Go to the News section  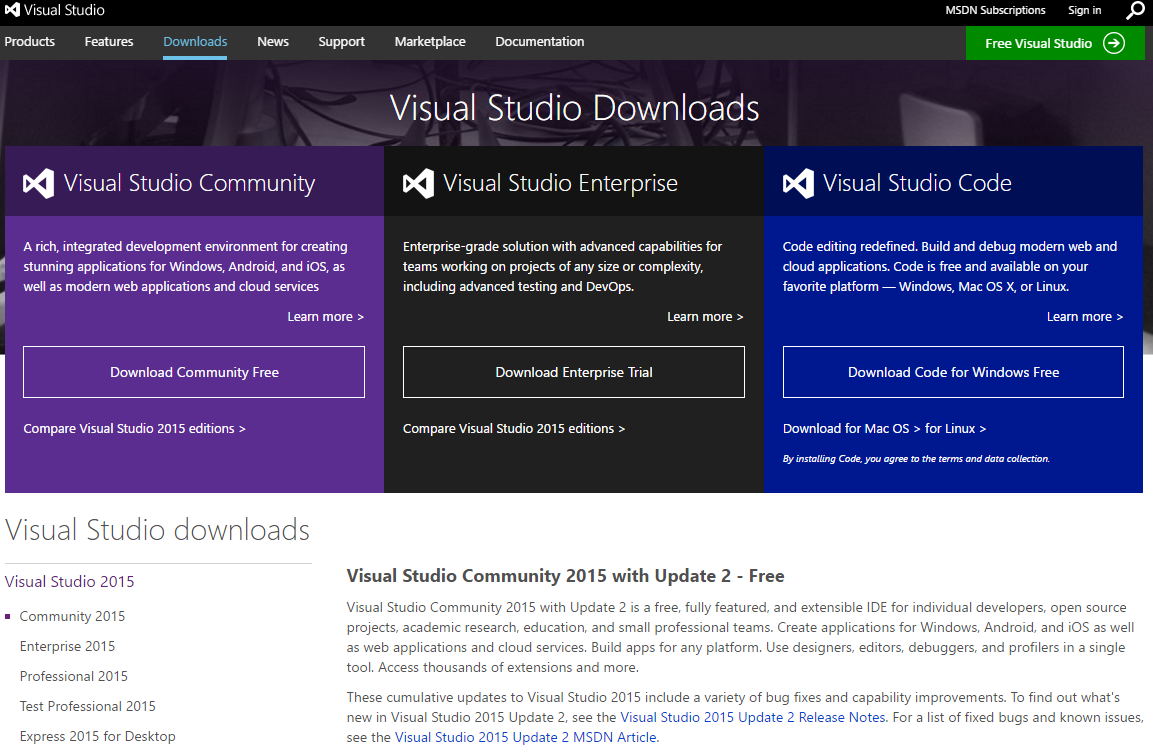273,42
